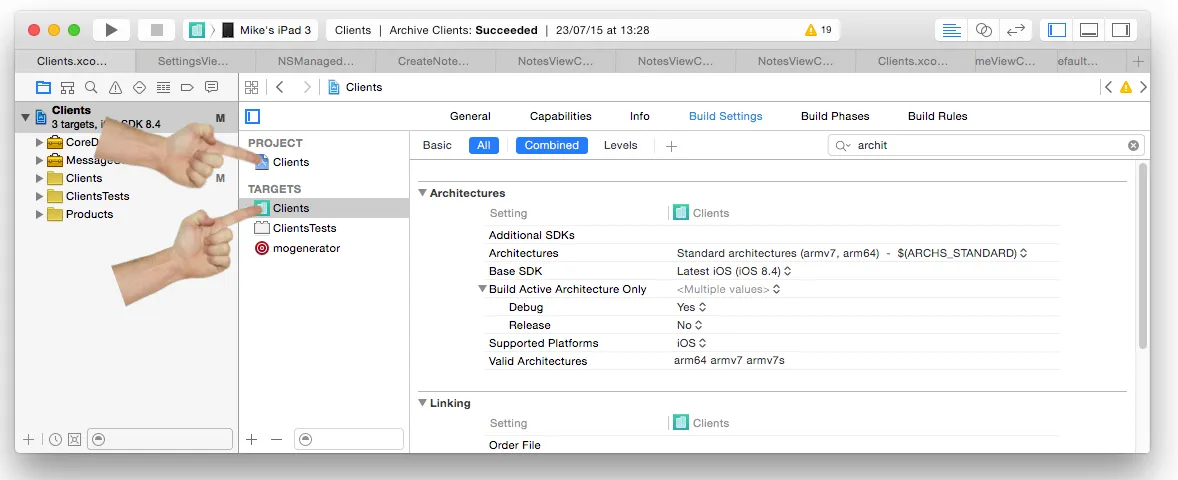Show recently edited files filter clock icon
Image resolution: width=1178 pixels, height=480 pixels.
coord(56,439)
